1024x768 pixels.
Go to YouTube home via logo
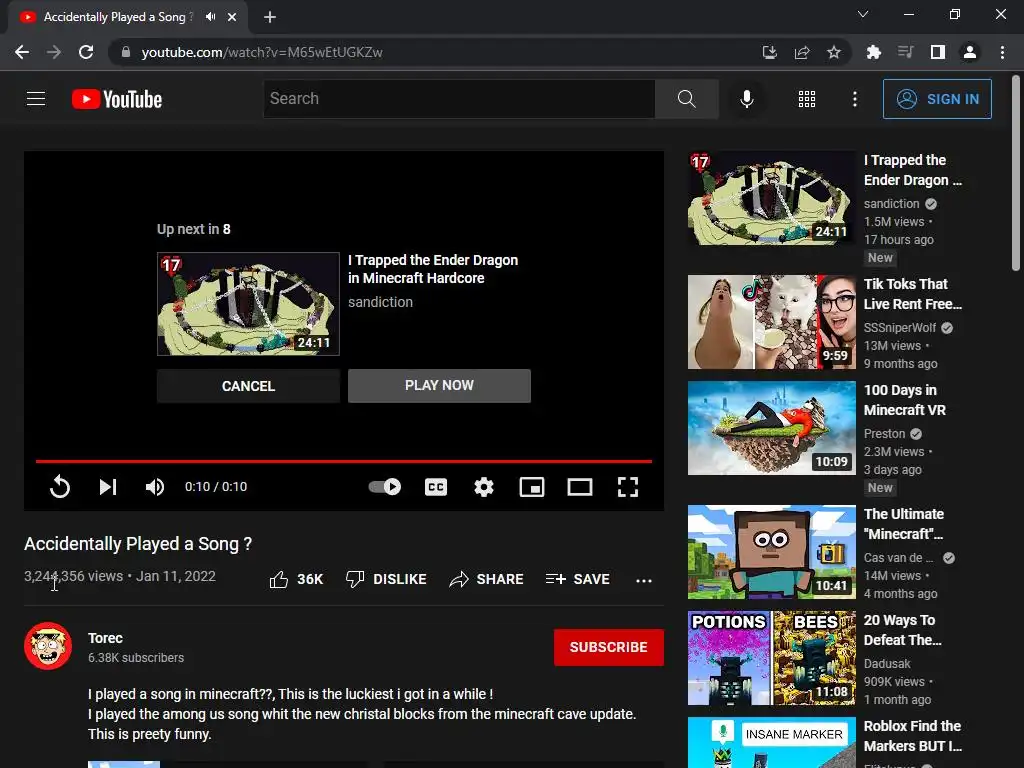click(117, 99)
